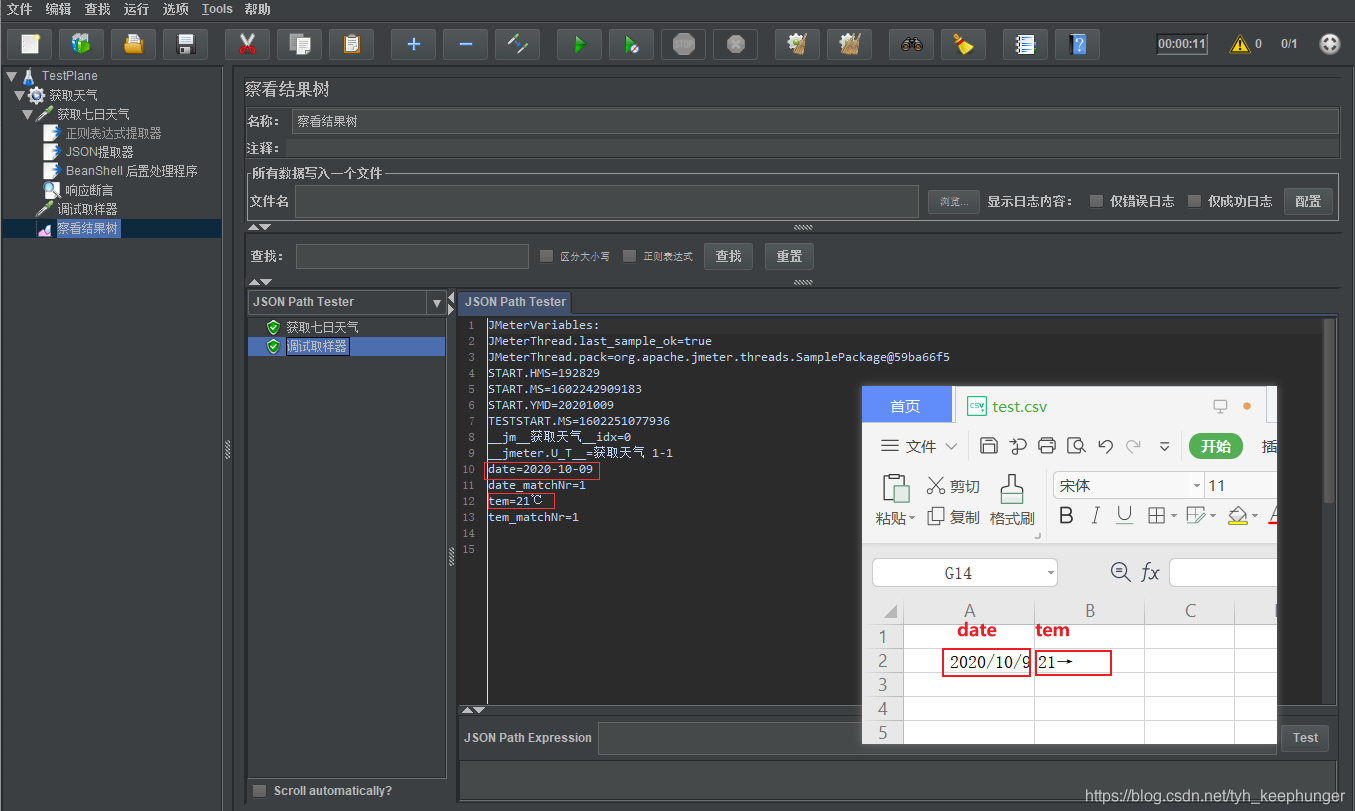Click the 文件名 input field
The height and width of the screenshot is (811, 1355).
coord(606,201)
